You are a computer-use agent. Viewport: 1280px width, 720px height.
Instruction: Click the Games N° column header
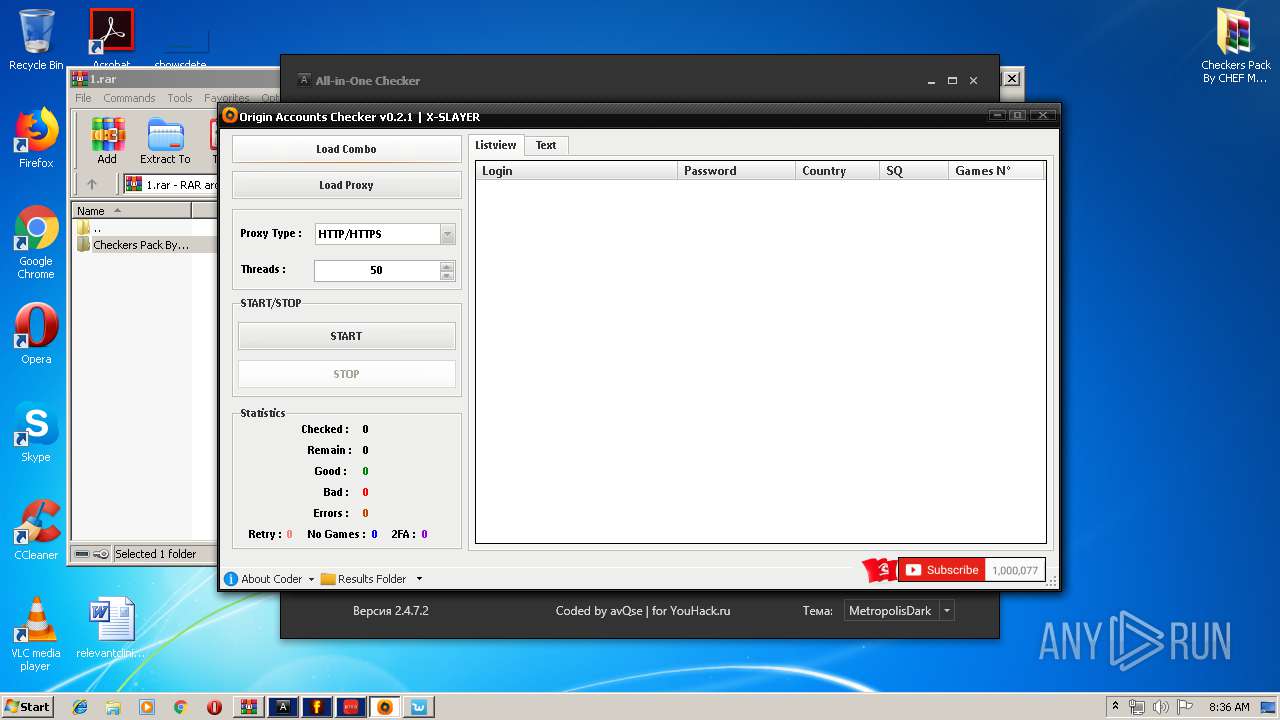click(996, 171)
